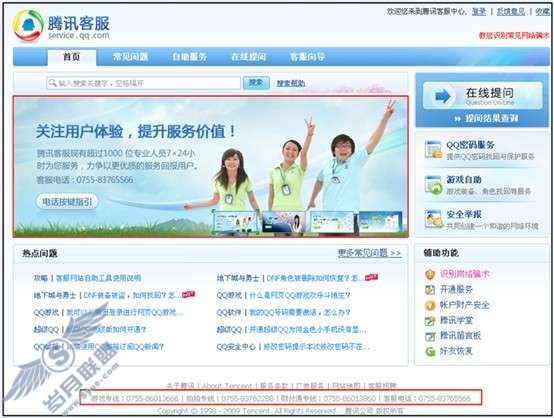Click the 安全举报 icon

tap(434, 219)
